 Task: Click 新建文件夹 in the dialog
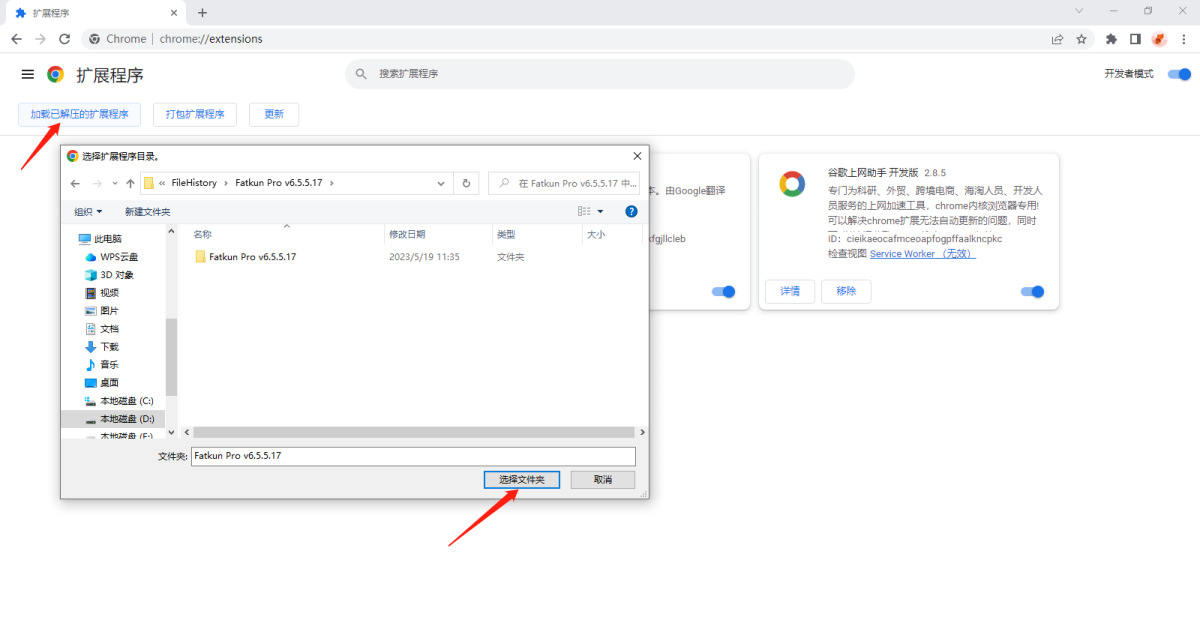coord(148,211)
